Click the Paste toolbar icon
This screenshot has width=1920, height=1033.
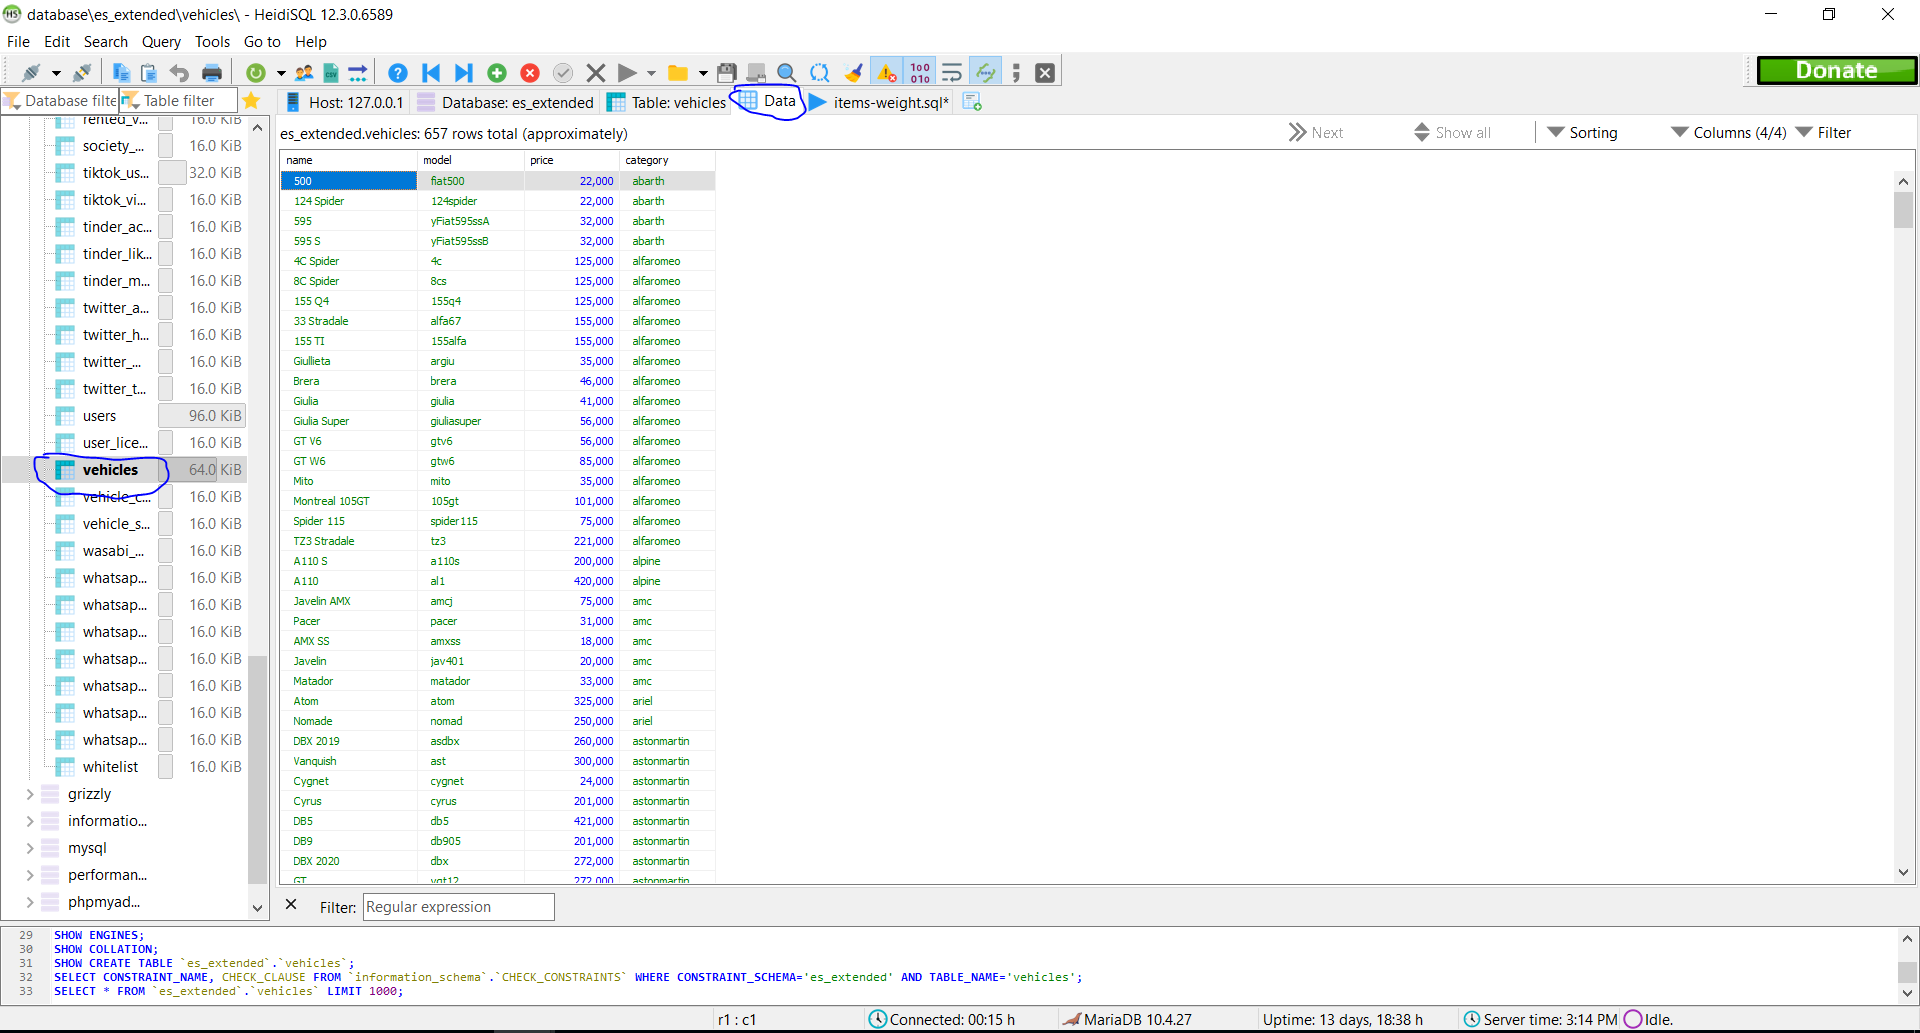click(149, 72)
